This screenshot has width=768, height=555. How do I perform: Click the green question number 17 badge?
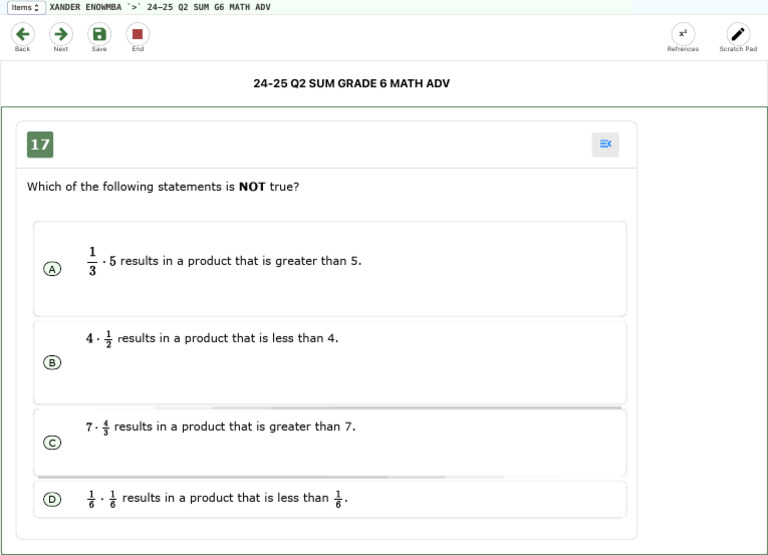click(x=40, y=145)
